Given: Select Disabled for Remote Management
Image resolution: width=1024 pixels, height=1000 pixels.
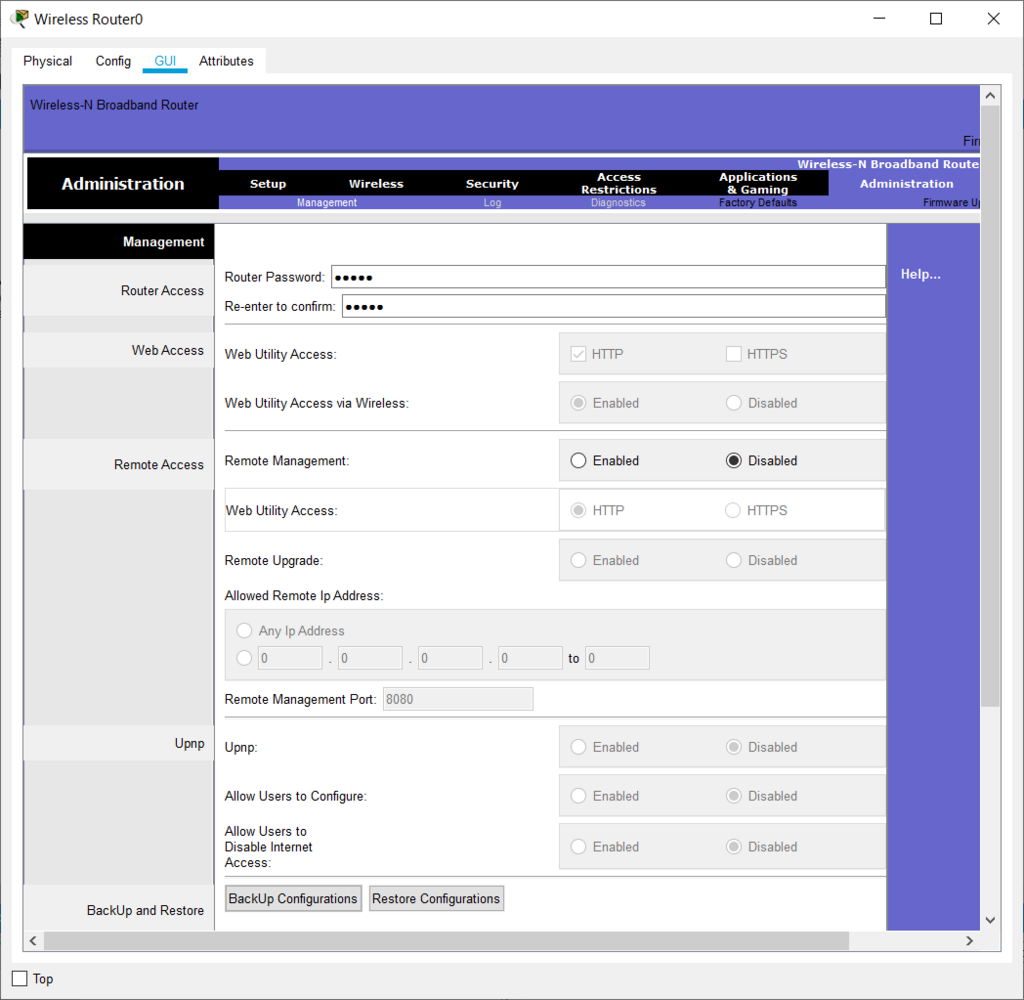Looking at the screenshot, I should (x=734, y=461).
